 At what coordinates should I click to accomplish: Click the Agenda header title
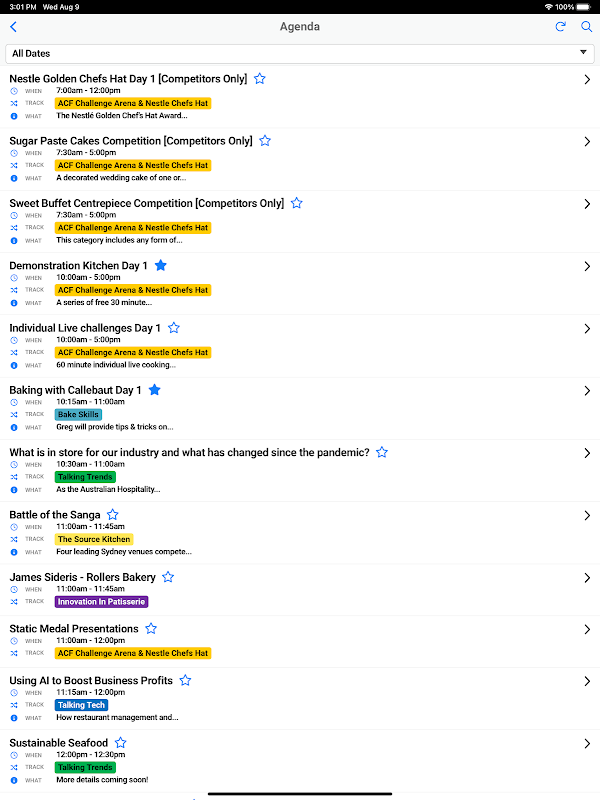tap(300, 27)
